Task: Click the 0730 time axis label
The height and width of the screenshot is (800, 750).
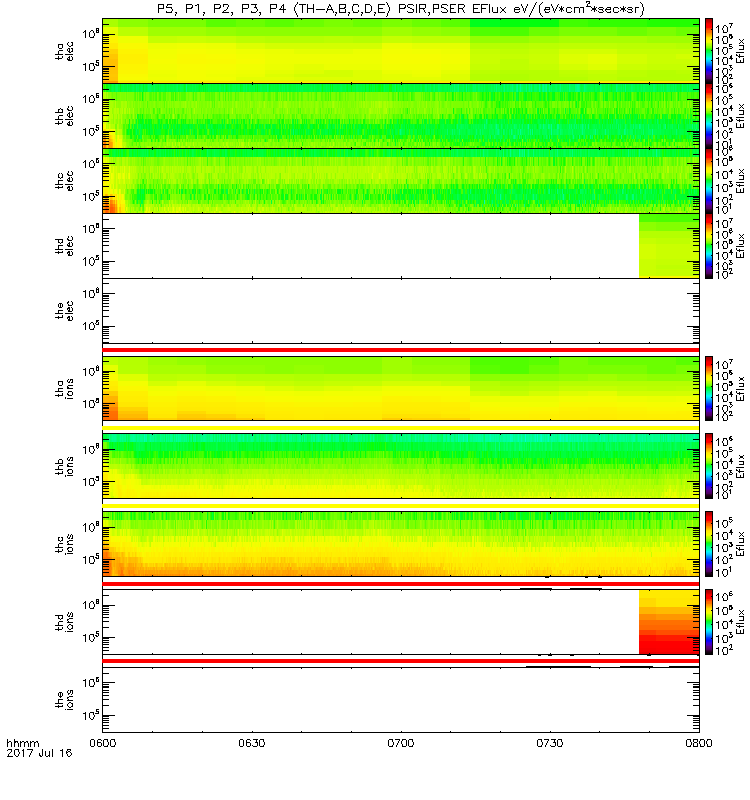Action: 549,743
